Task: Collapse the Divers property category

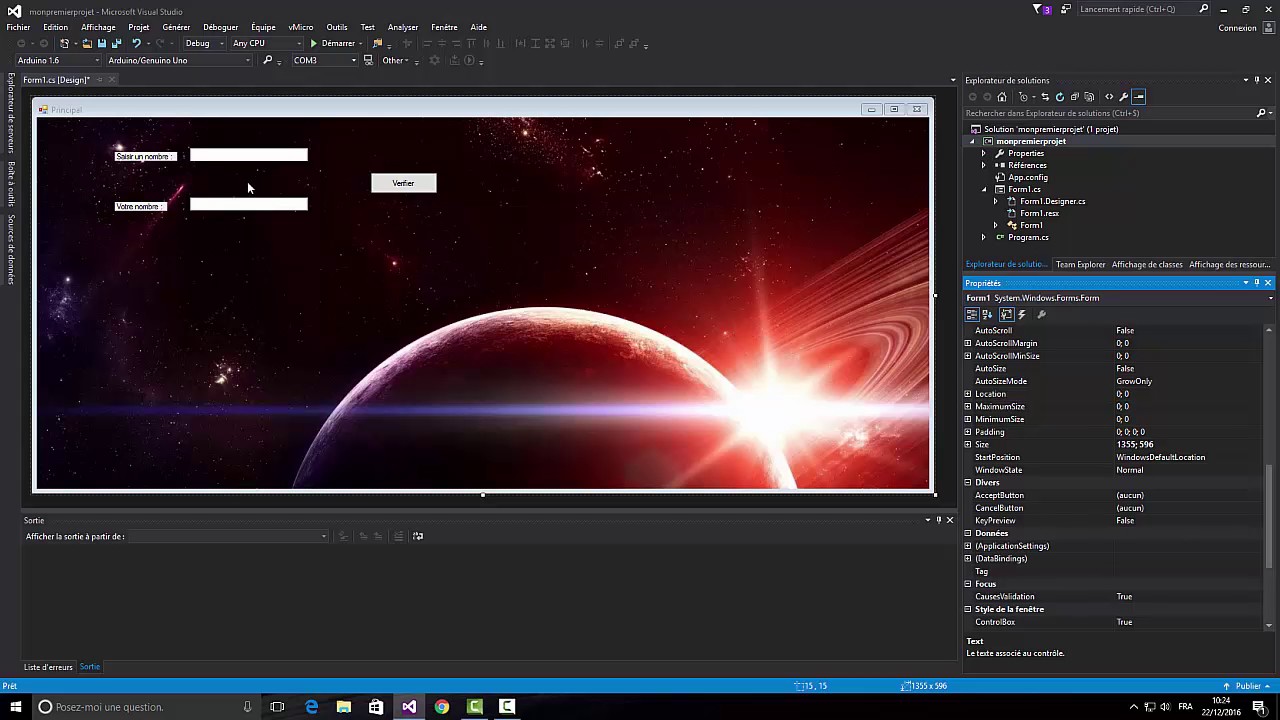Action: point(968,482)
